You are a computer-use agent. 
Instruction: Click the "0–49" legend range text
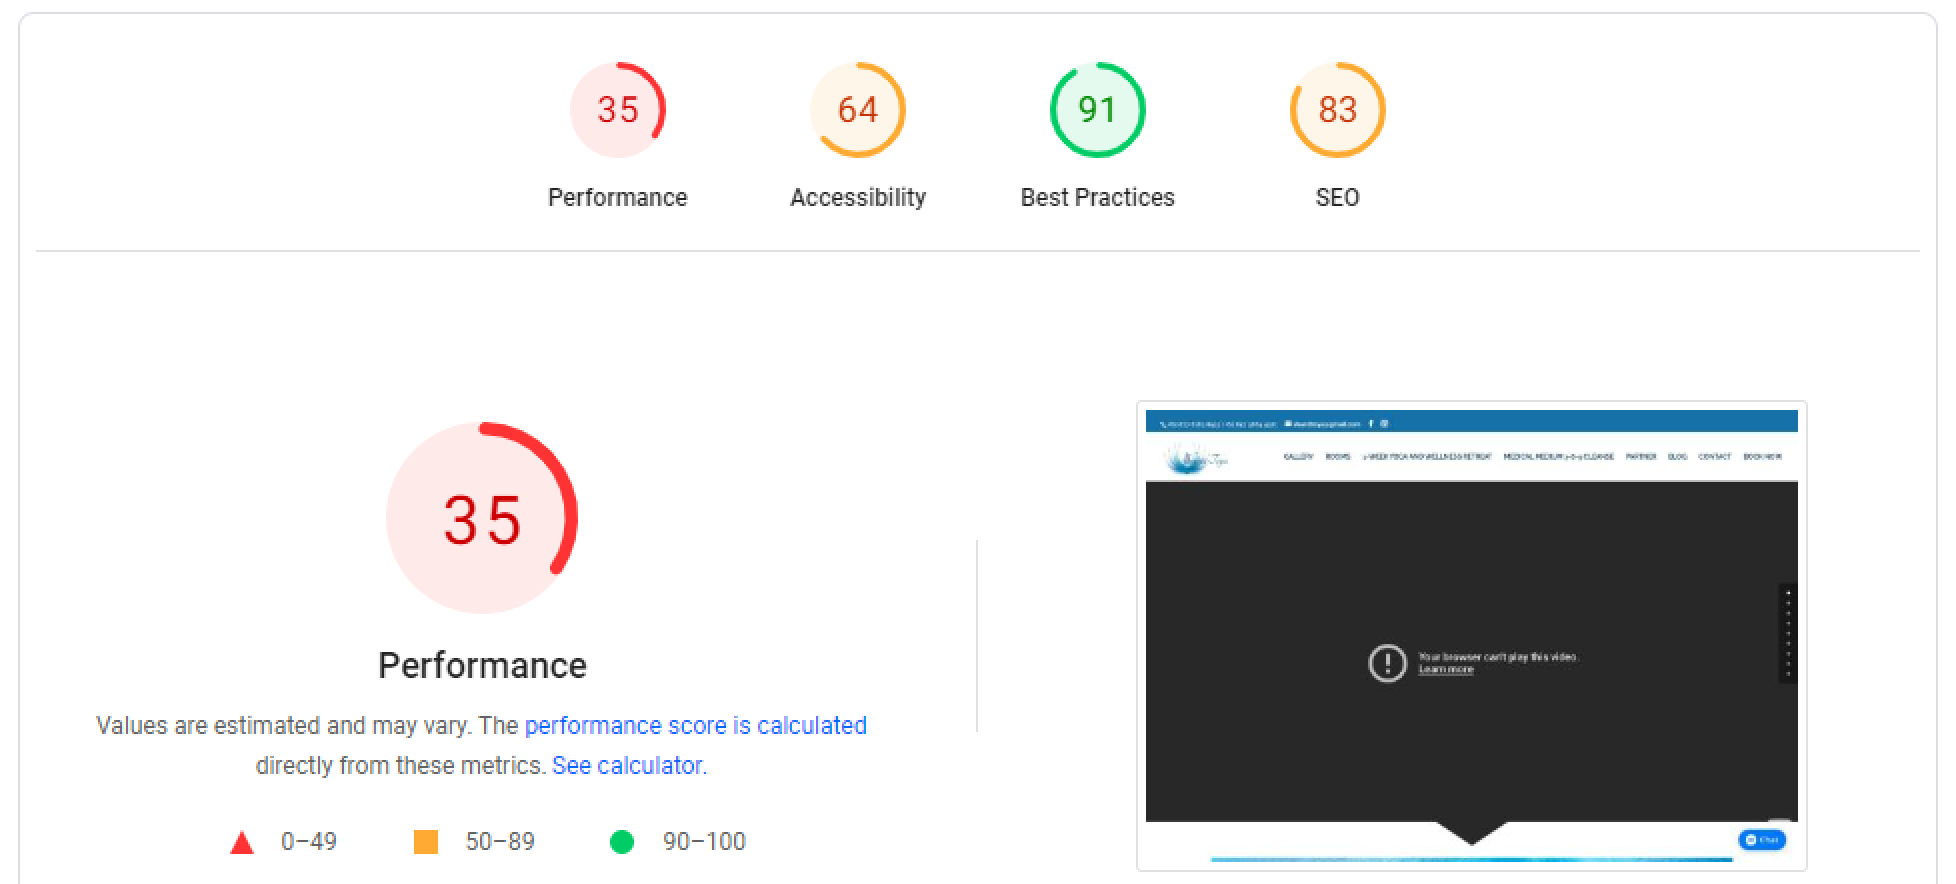pyautogui.click(x=309, y=842)
